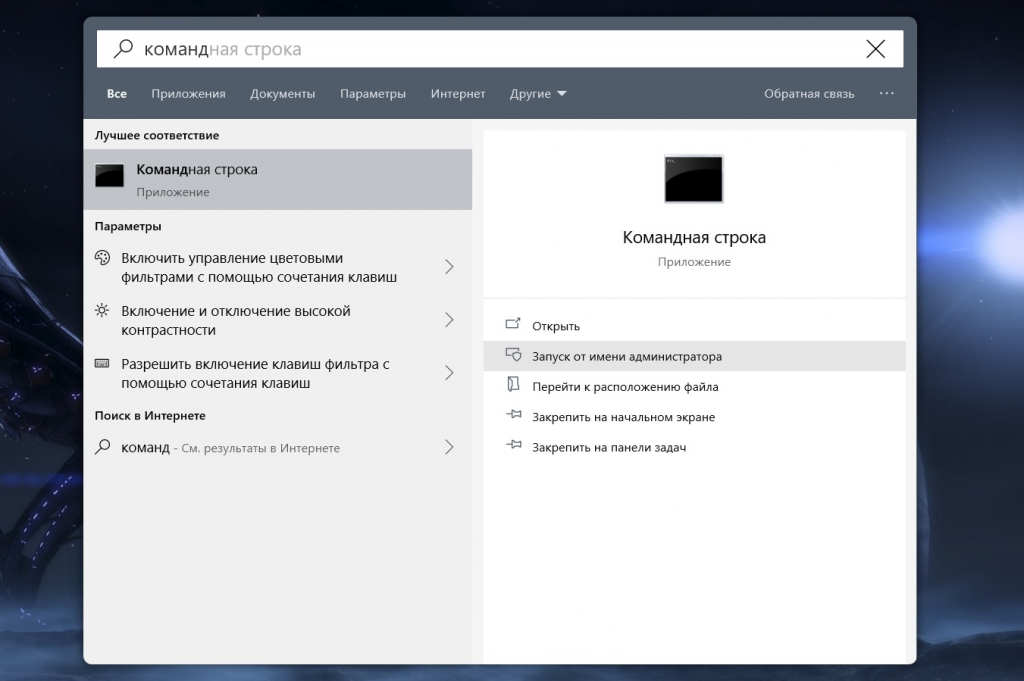Click the search field containing "команд"
Image resolution: width=1024 pixels, height=681 pixels.
click(500, 49)
